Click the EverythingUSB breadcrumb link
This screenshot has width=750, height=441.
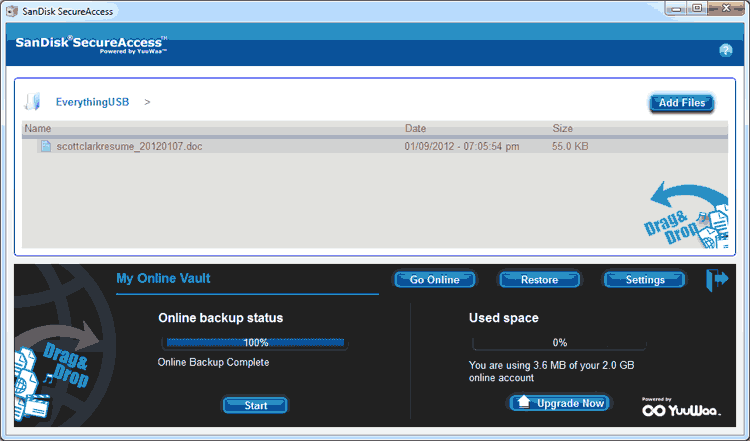coord(92,102)
